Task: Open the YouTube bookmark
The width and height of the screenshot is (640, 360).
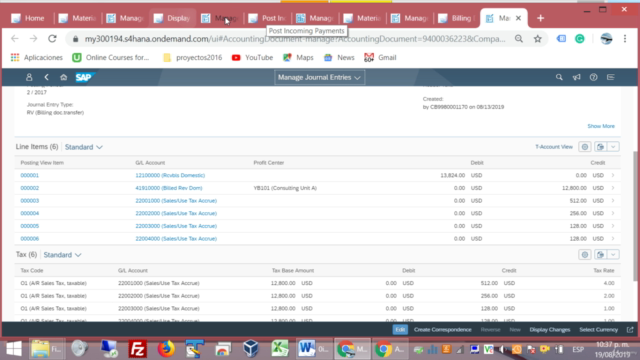Action: (252, 58)
